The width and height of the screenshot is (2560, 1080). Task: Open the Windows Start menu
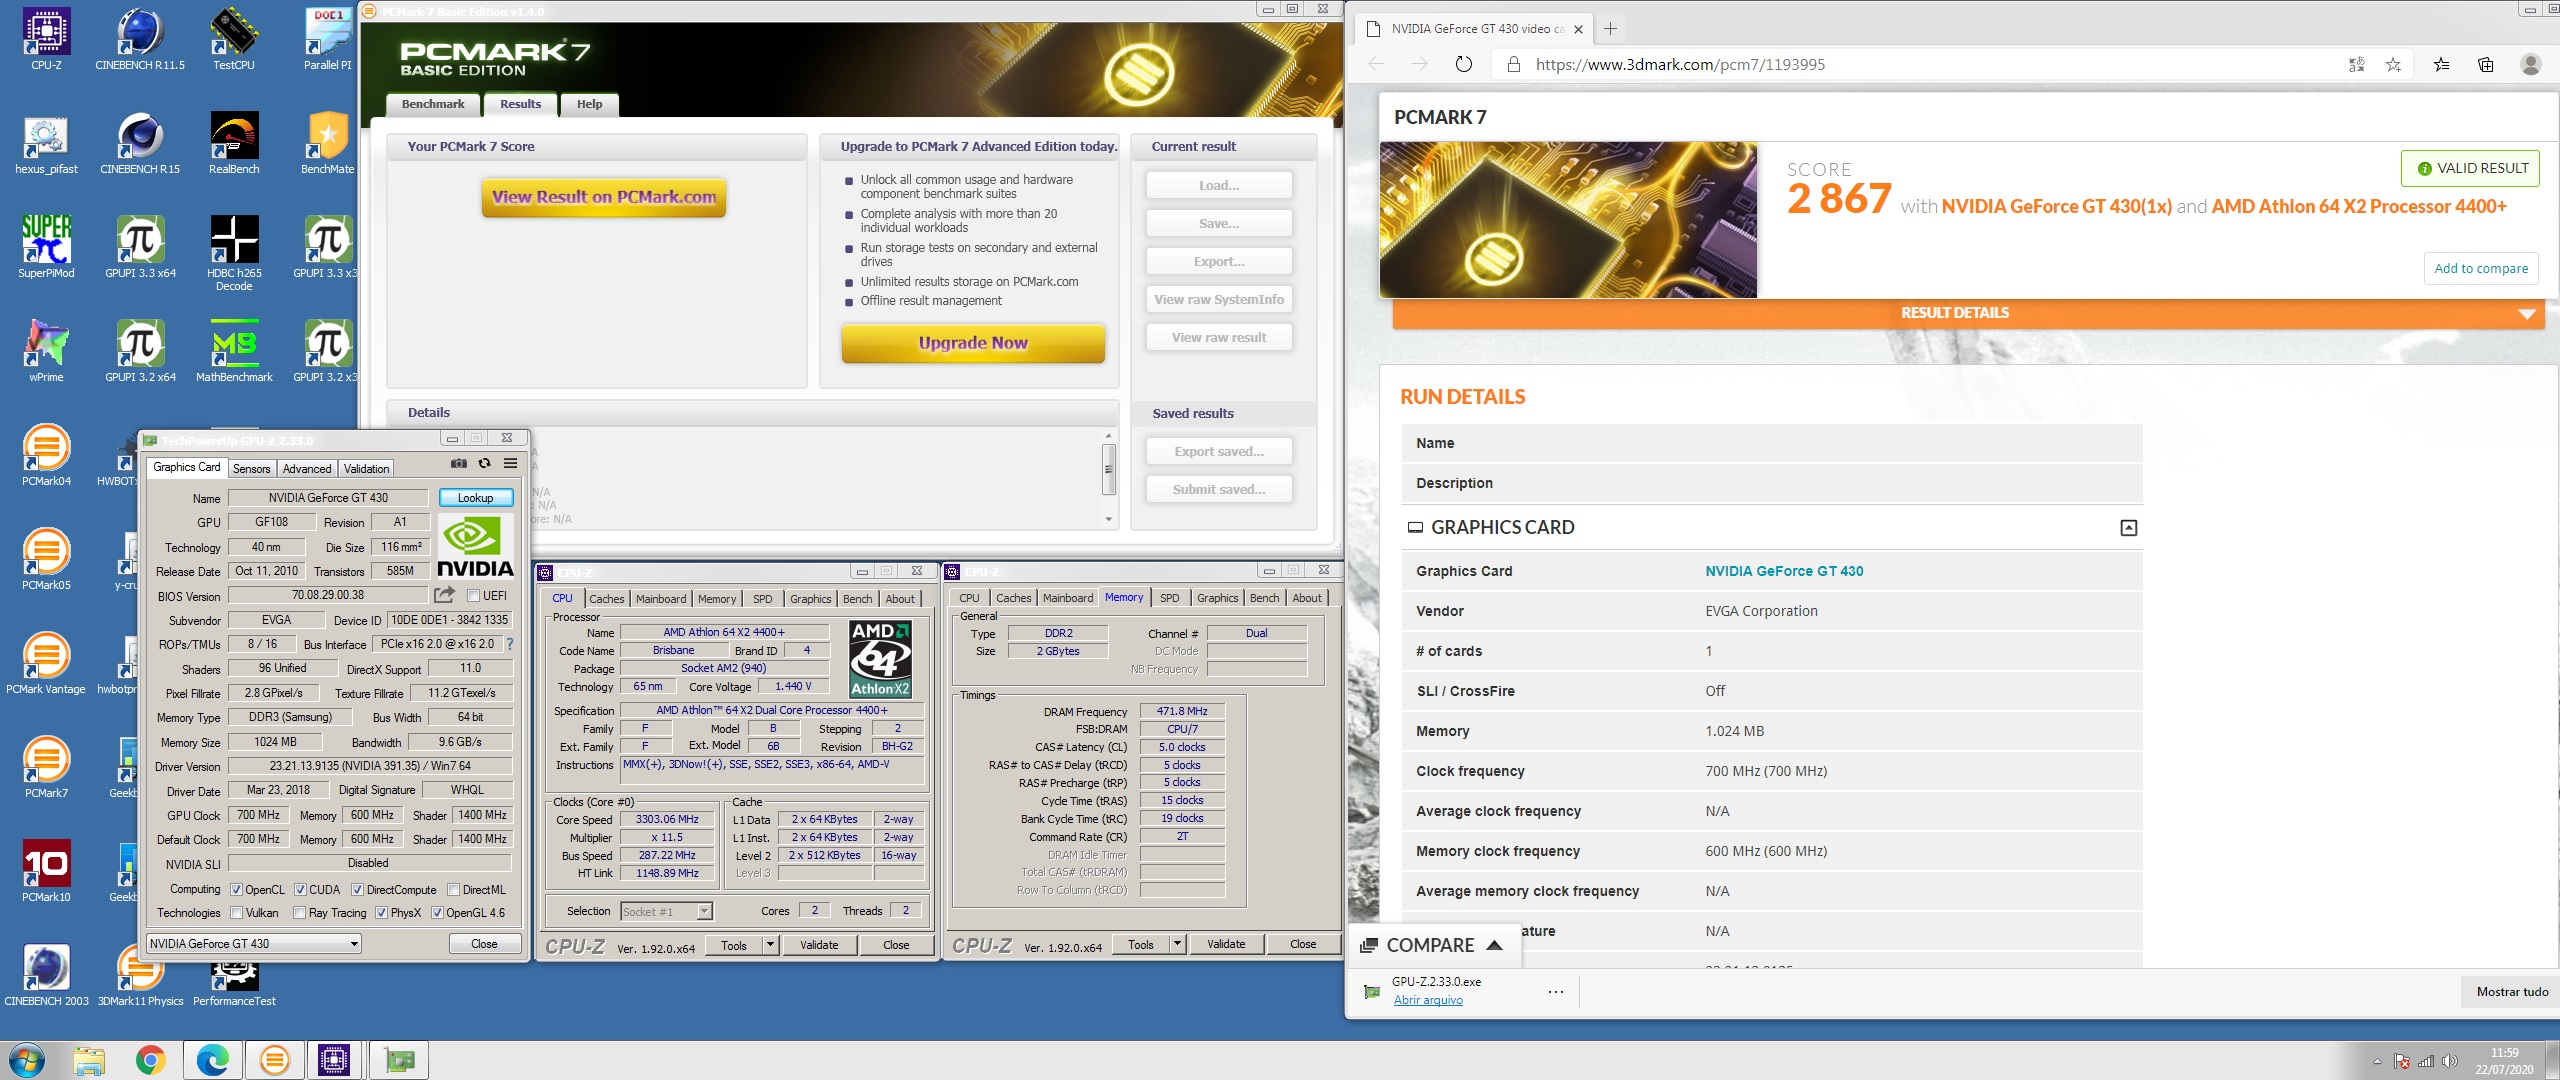[x=28, y=1060]
